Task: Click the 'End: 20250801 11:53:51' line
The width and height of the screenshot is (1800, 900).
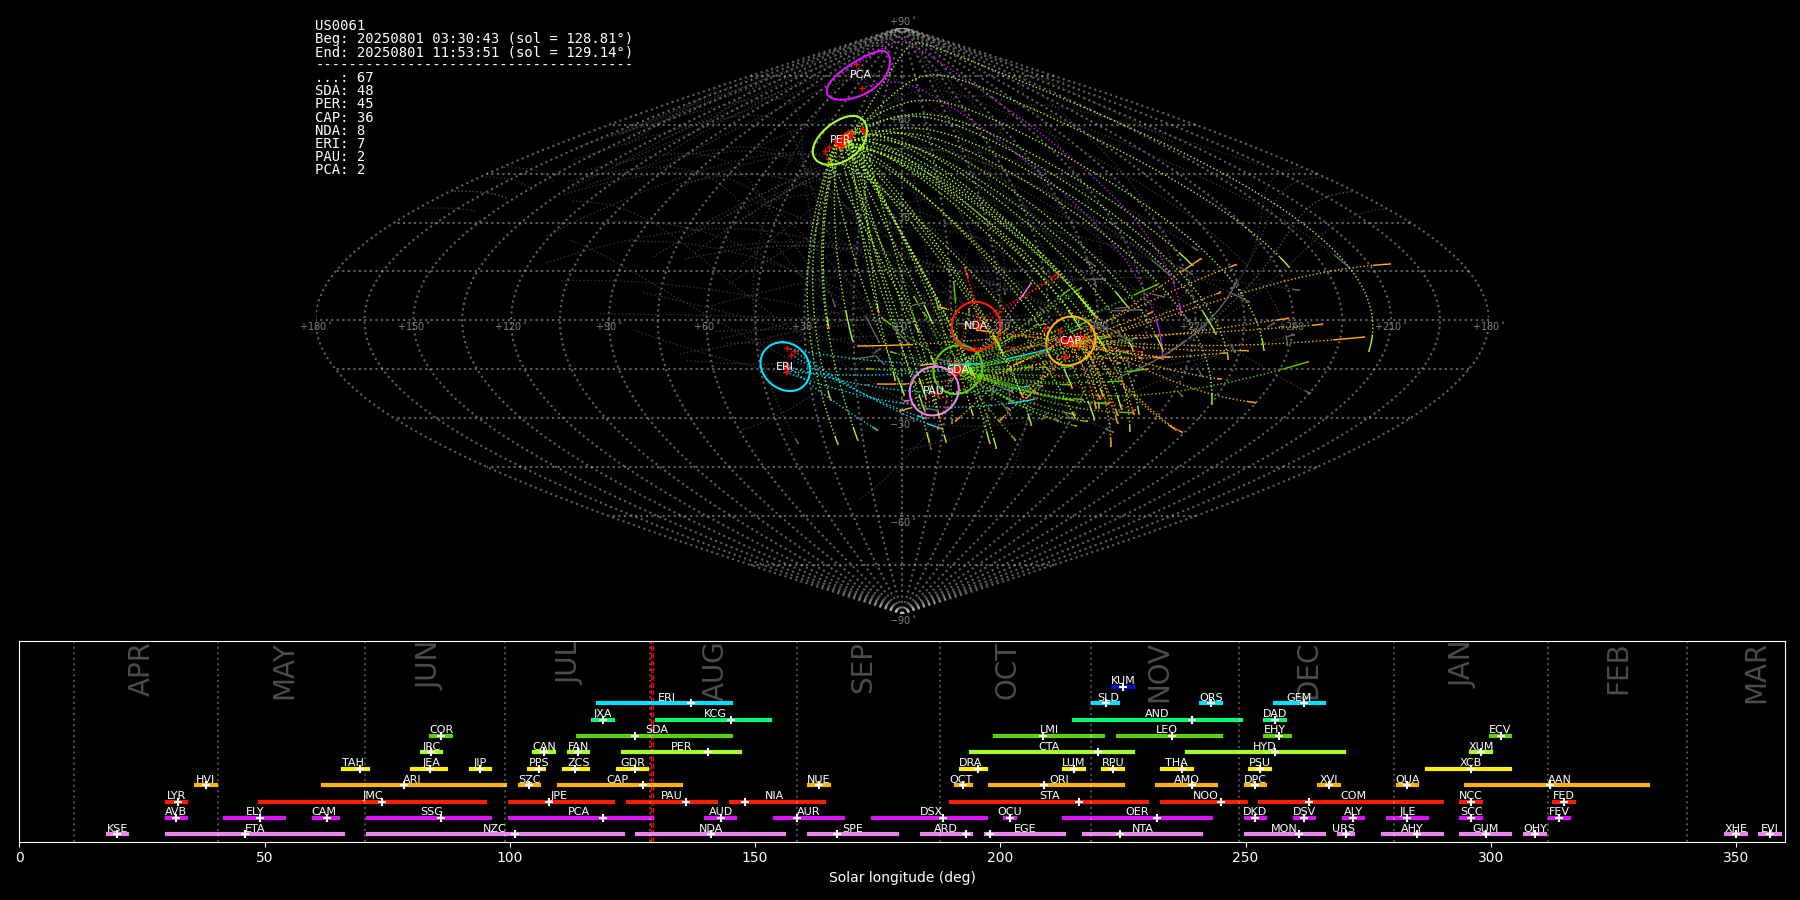Action: (474, 52)
